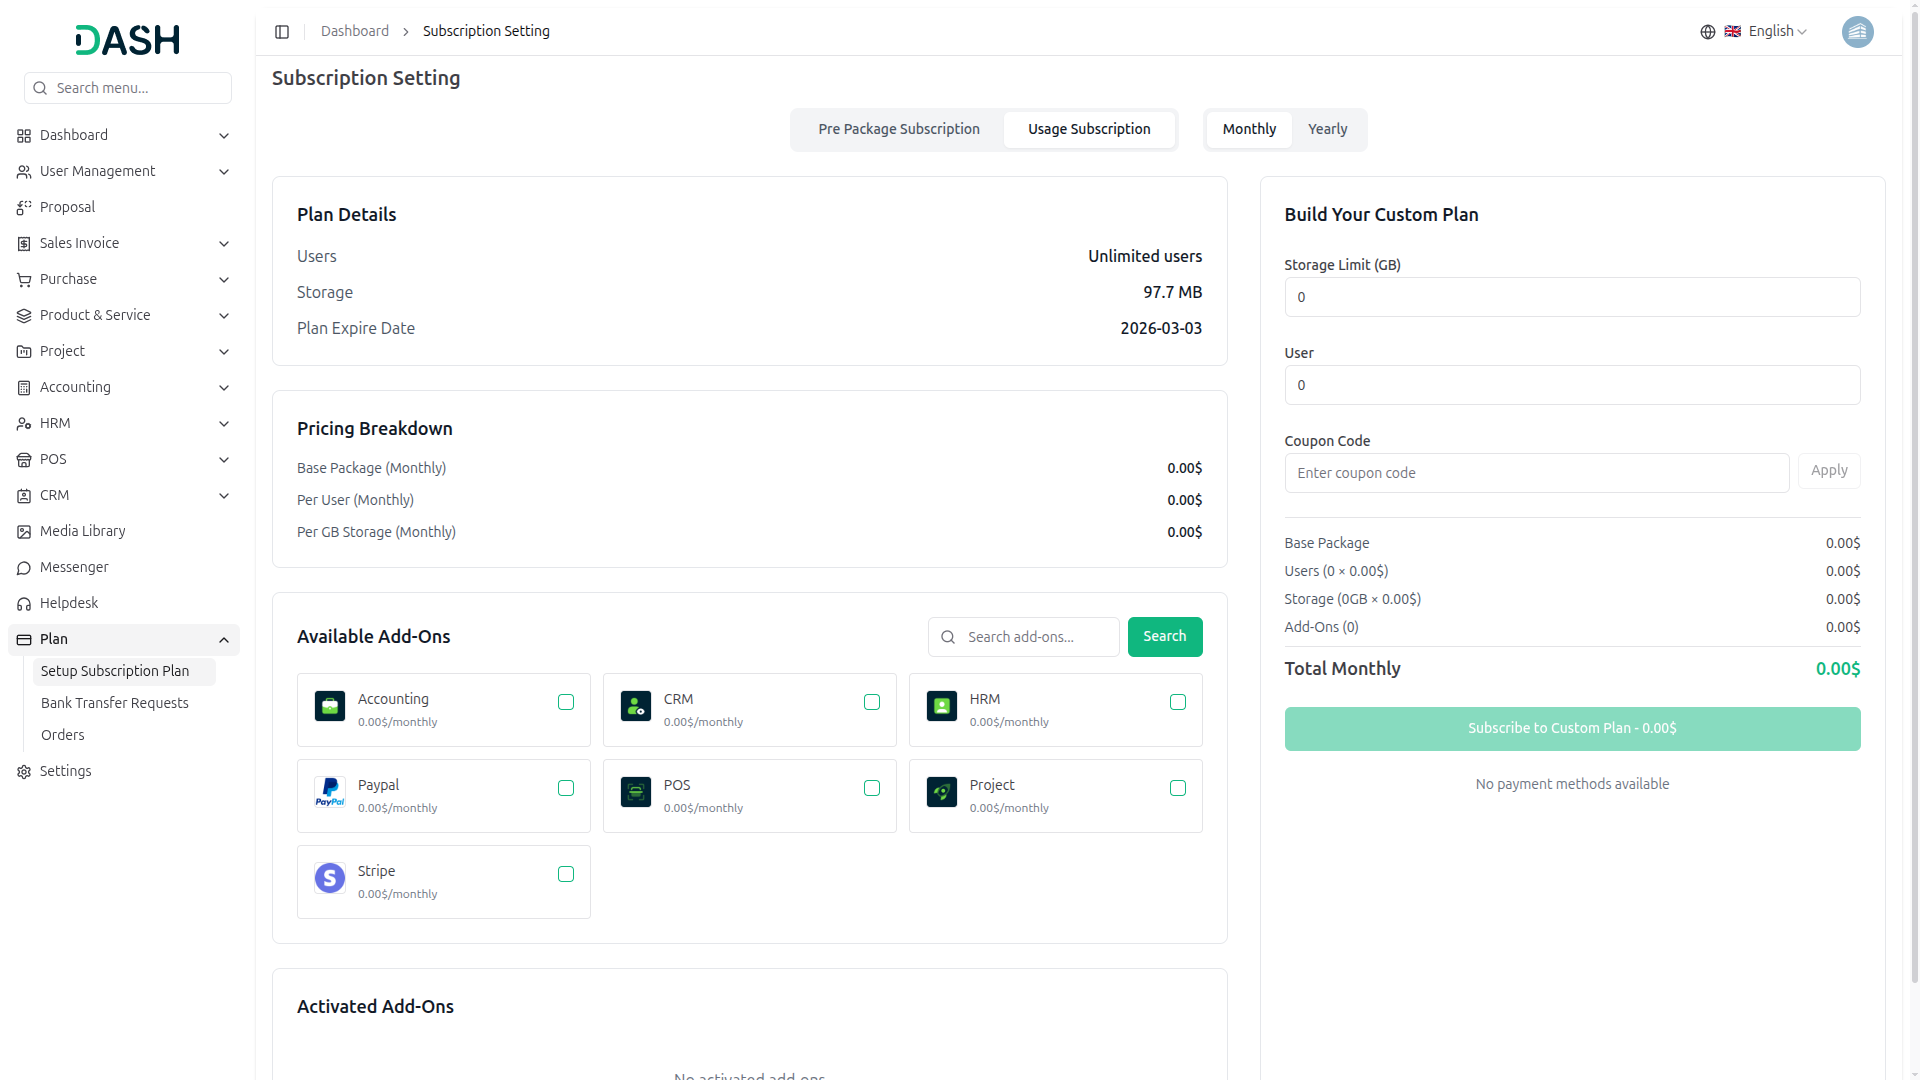This screenshot has height=1080, width=1920.
Task: Focus the Enter coupon code field
Action: point(1536,474)
